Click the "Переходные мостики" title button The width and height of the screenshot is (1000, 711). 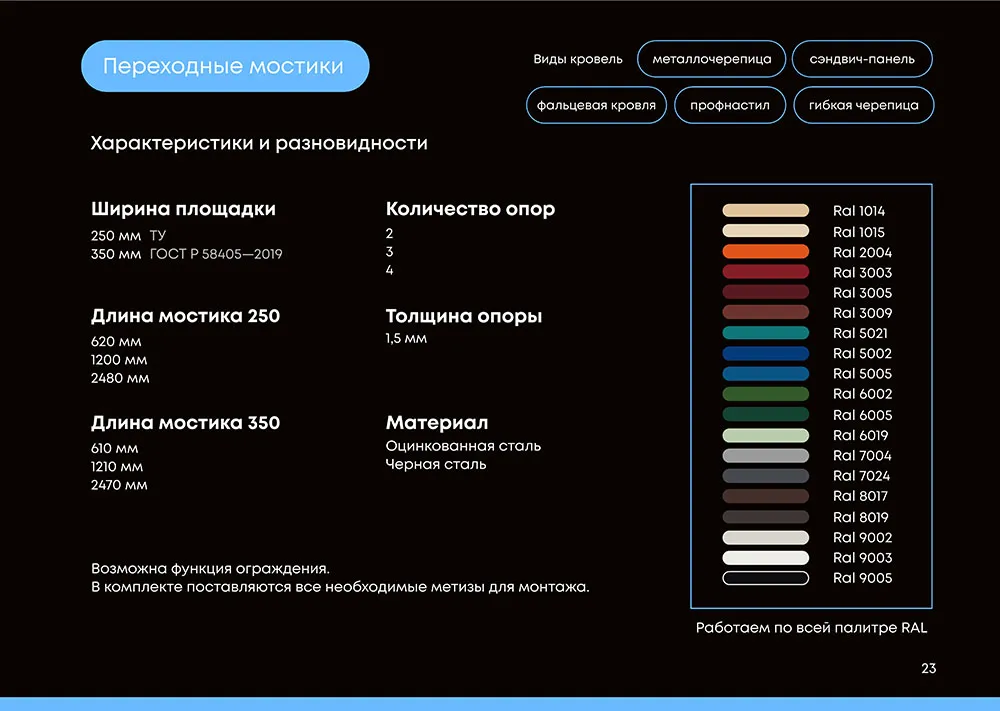tap(224, 66)
